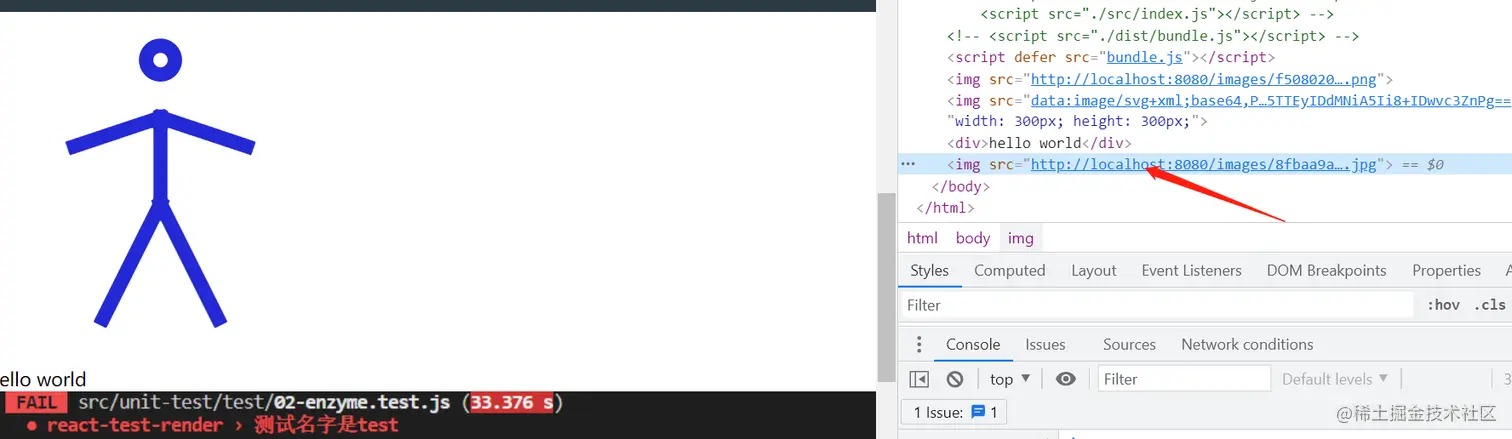Select the Console drawer tab
This screenshot has width=1512, height=439.
[973, 344]
